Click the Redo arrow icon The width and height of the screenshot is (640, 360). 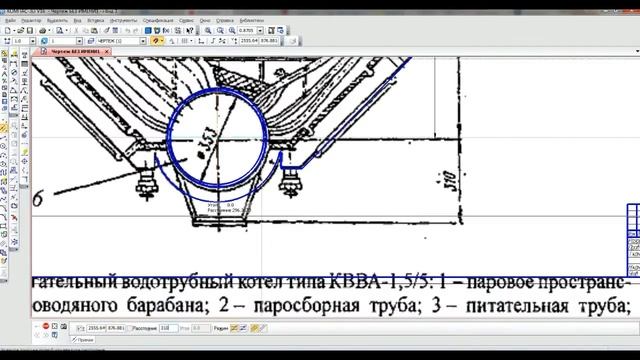[x=136, y=31]
